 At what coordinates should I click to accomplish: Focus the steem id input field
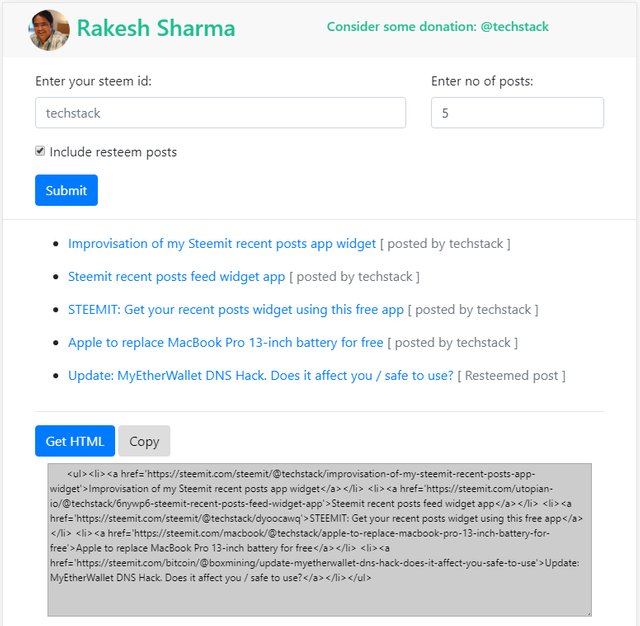coord(220,113)
